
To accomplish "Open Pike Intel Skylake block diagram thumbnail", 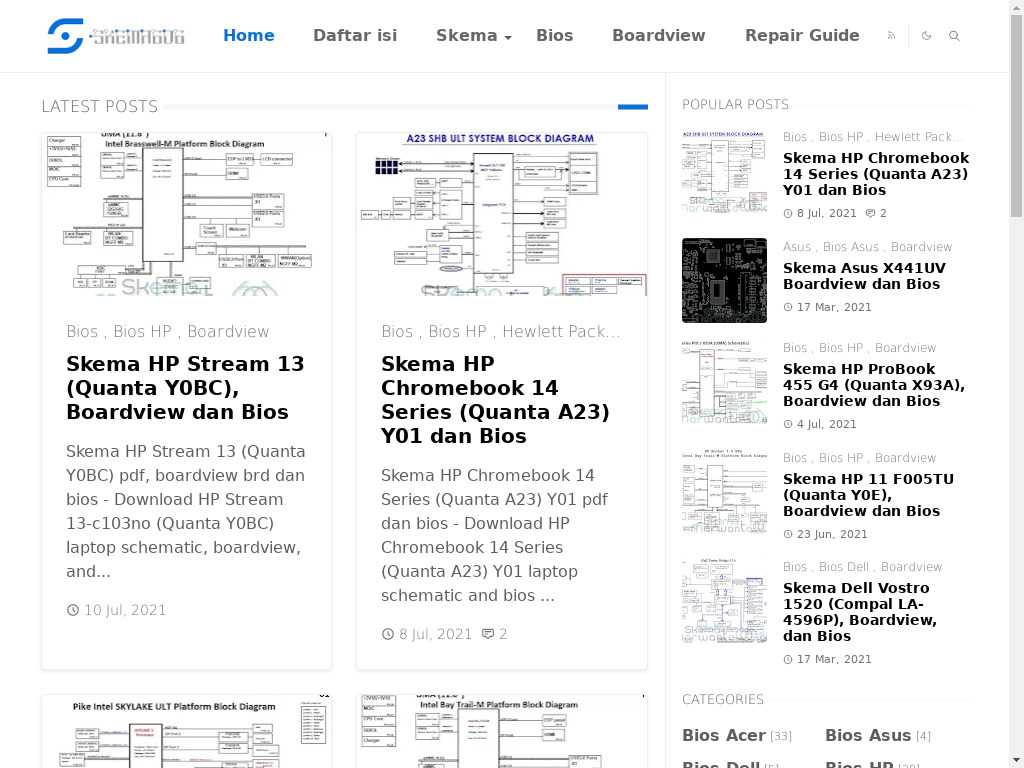I will coord(186,731).
